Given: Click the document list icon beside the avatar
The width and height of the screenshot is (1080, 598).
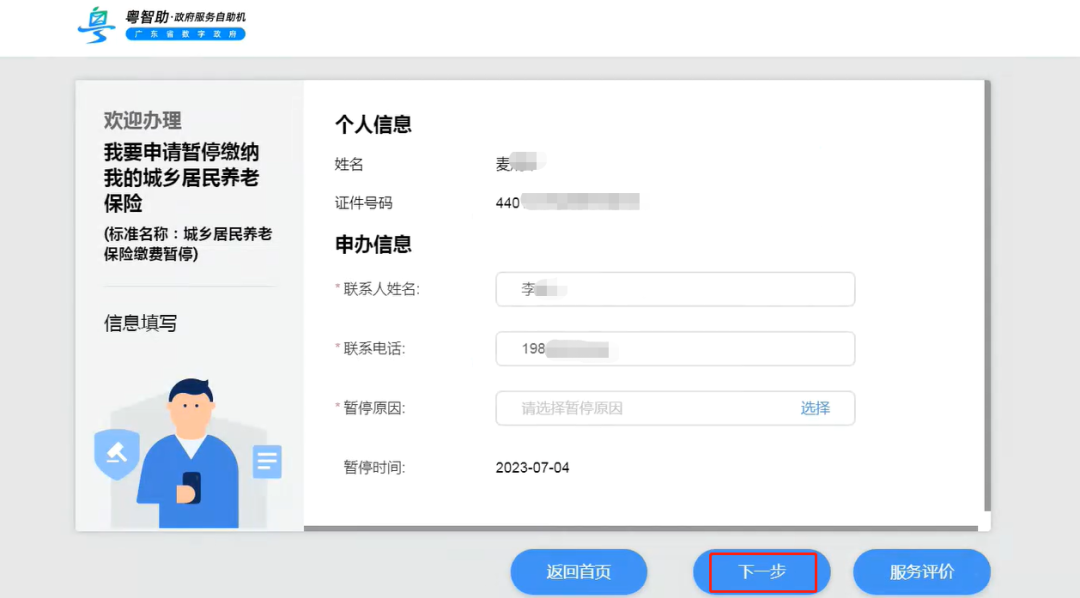Looking at the screenshot, I should click(x=266, y=461).
